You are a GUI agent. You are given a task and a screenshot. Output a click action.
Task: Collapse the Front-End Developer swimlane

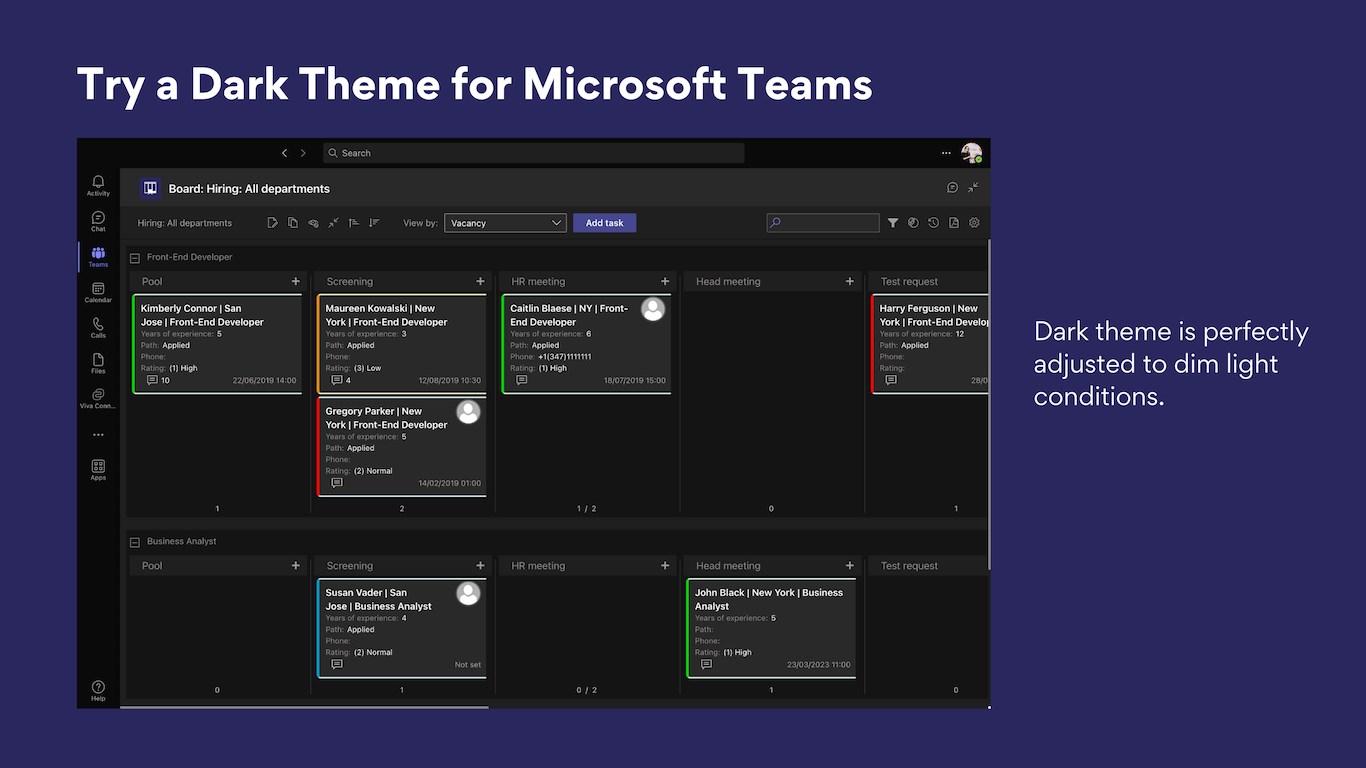(135, 258)
